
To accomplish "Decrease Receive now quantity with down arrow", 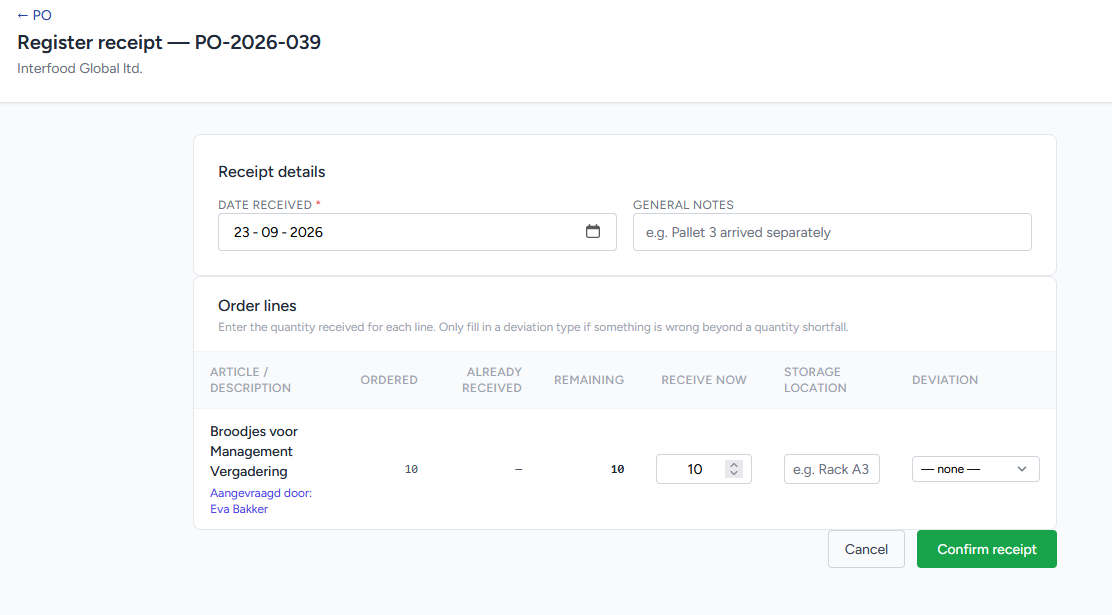I will point(734,473).
